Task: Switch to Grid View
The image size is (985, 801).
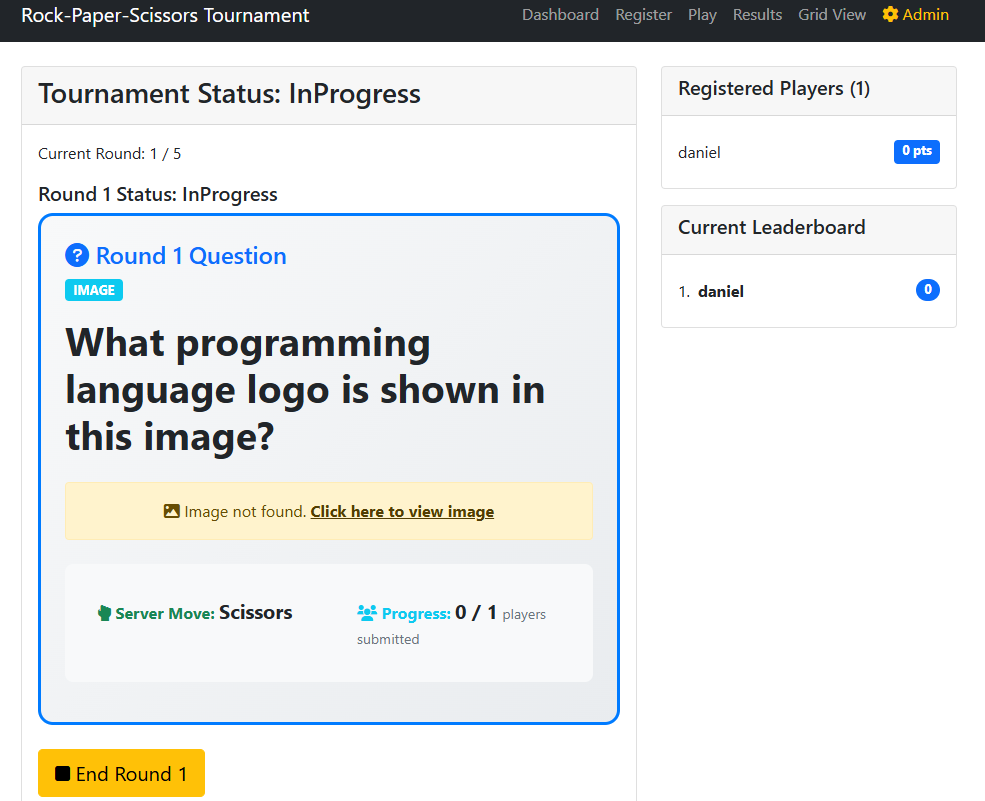Action: click(832, 15)
